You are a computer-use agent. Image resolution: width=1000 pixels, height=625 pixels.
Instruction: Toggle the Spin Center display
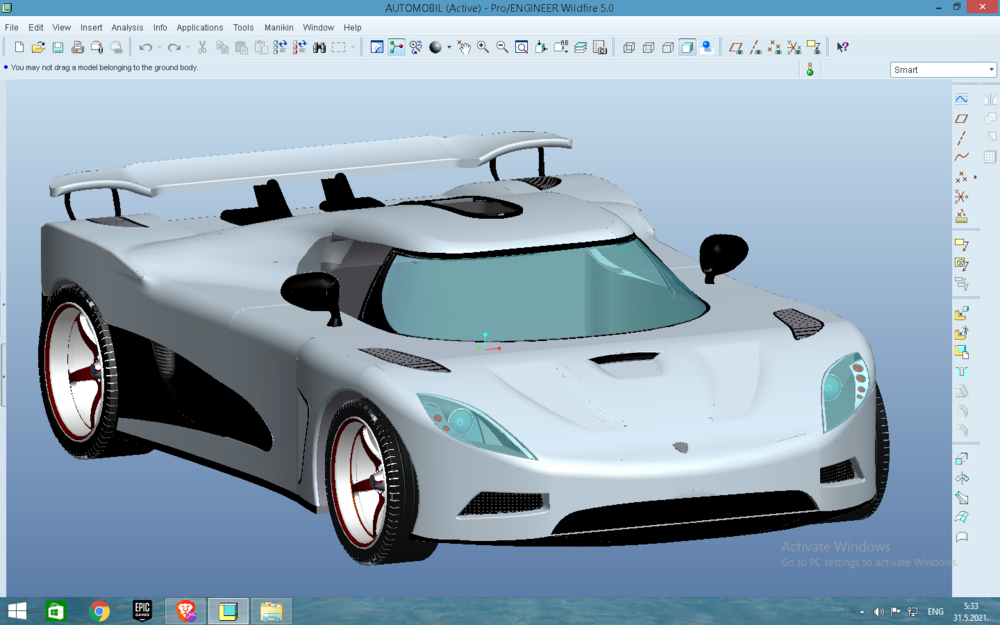[396, 47]
